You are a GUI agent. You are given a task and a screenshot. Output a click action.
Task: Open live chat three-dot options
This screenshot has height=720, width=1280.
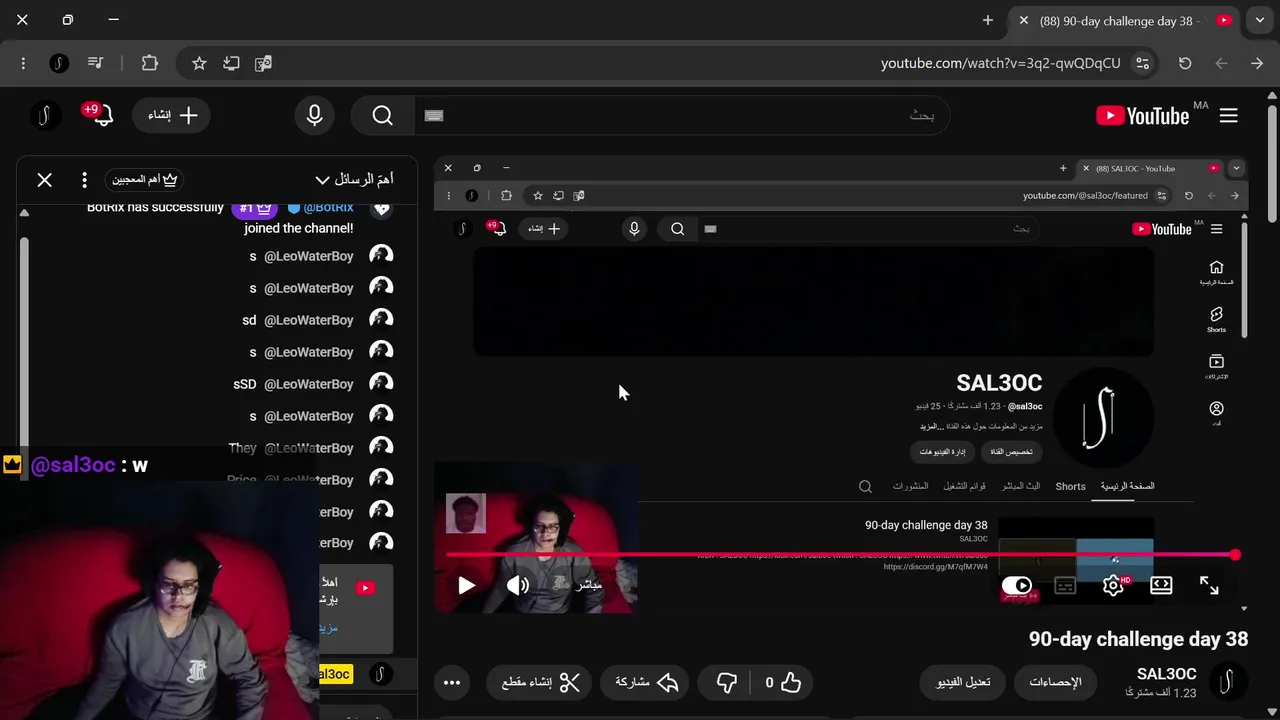click(x=84, y=180)
